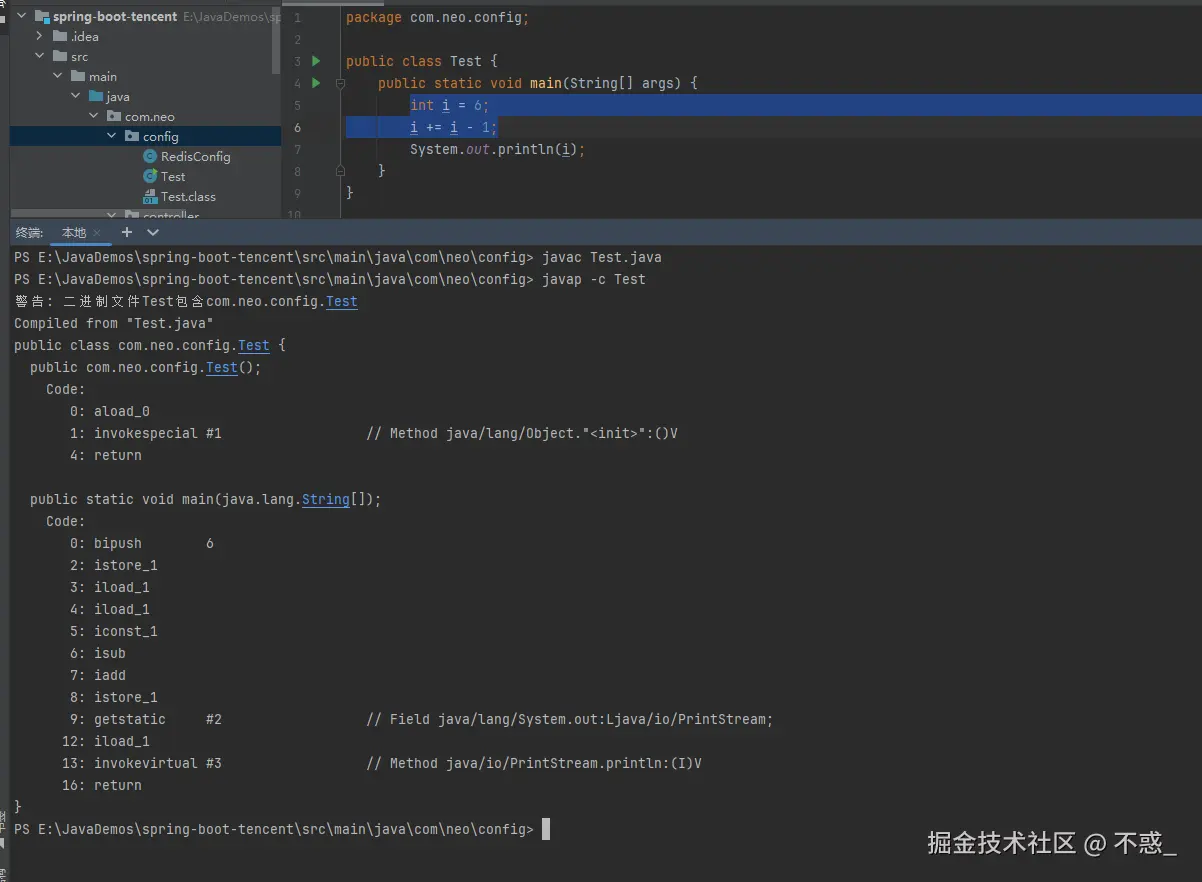Click the 'javap -c Test' command text
This screenshot has width=1202, height=882.
point(594,279)
